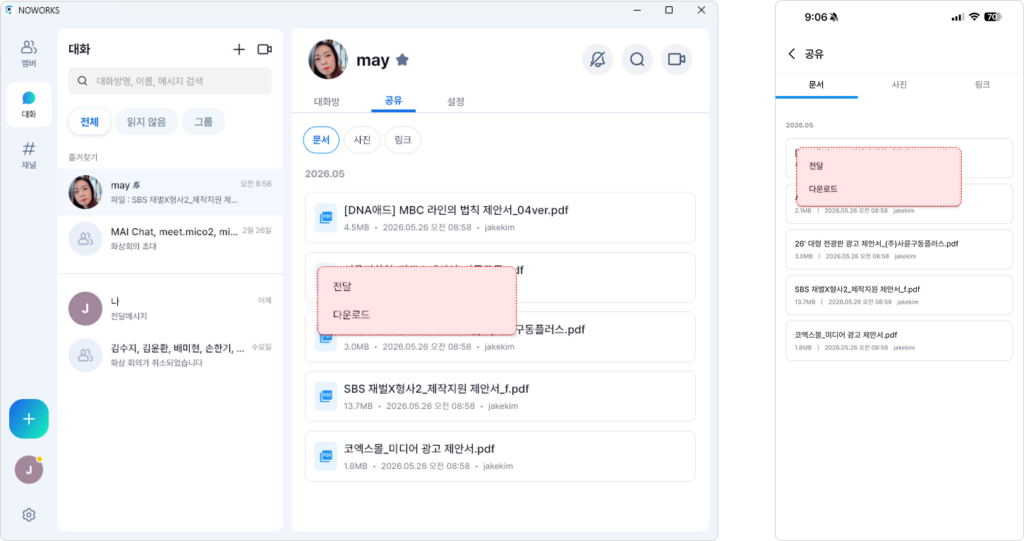Choose Download (다운로드) in the mobile popup menu
Viewport: 1024px width, 541px height.
[823, 189]
